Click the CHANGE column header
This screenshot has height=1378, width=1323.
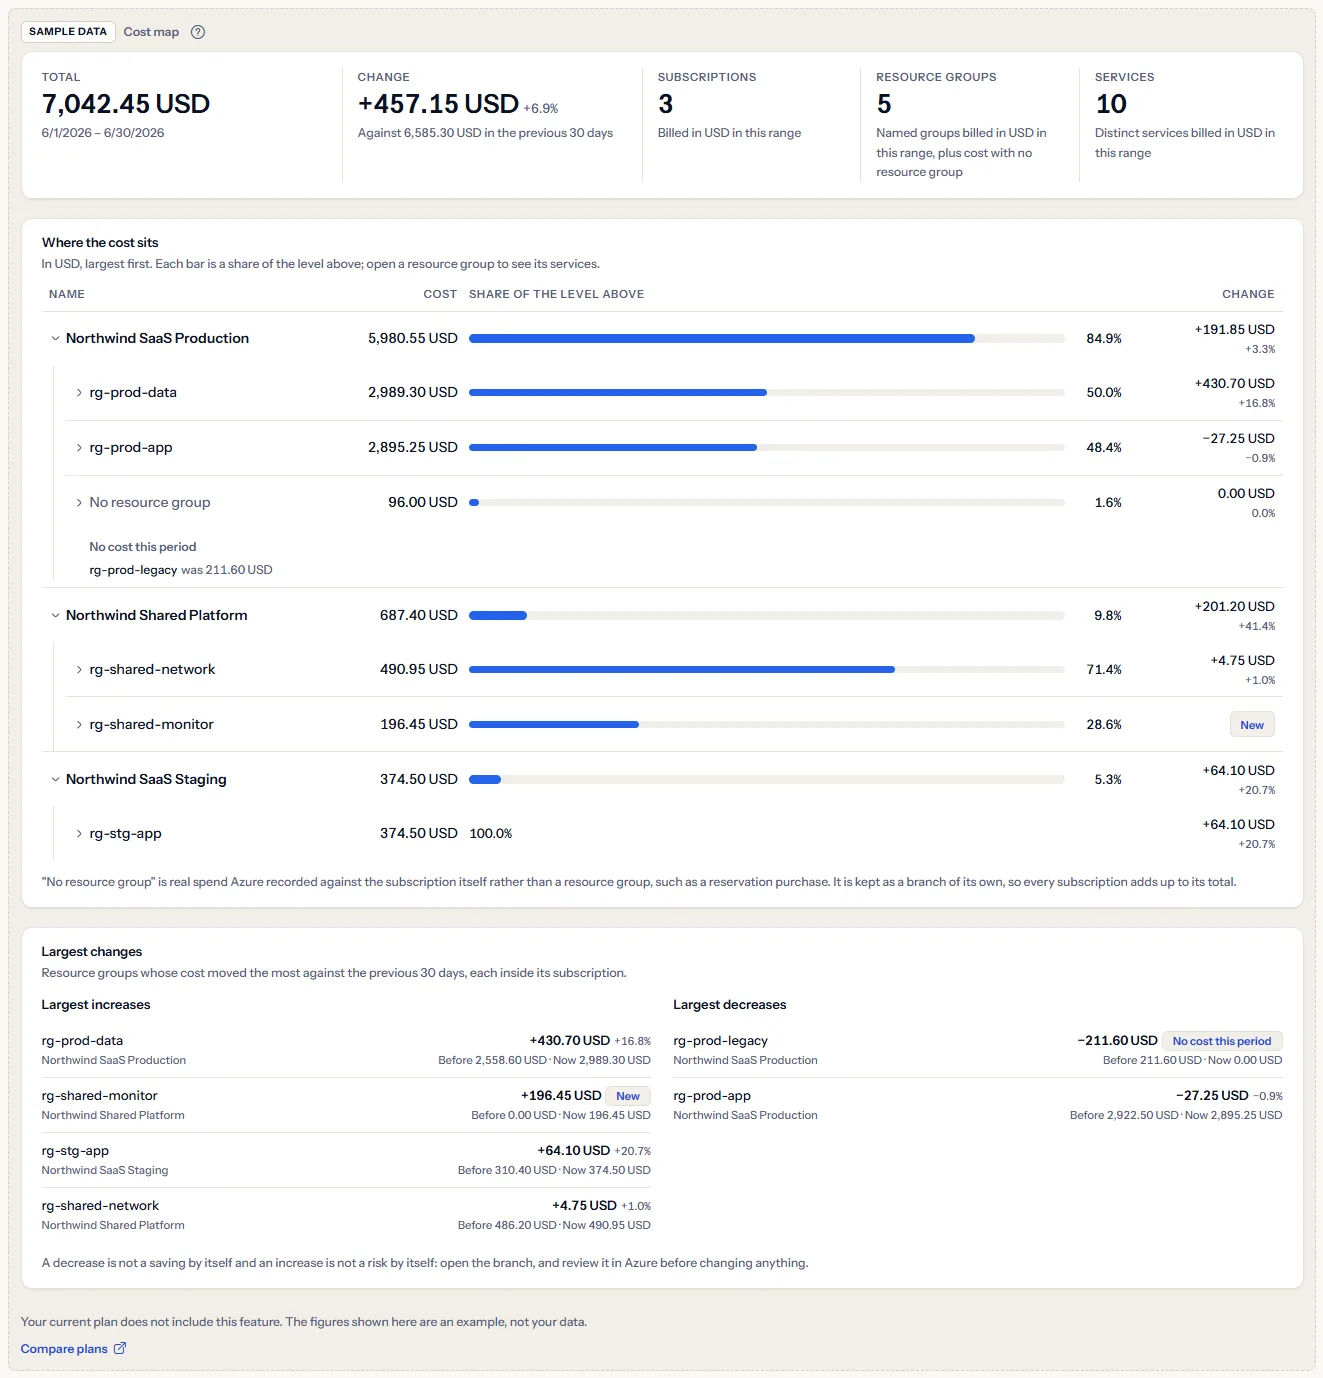1248,294
